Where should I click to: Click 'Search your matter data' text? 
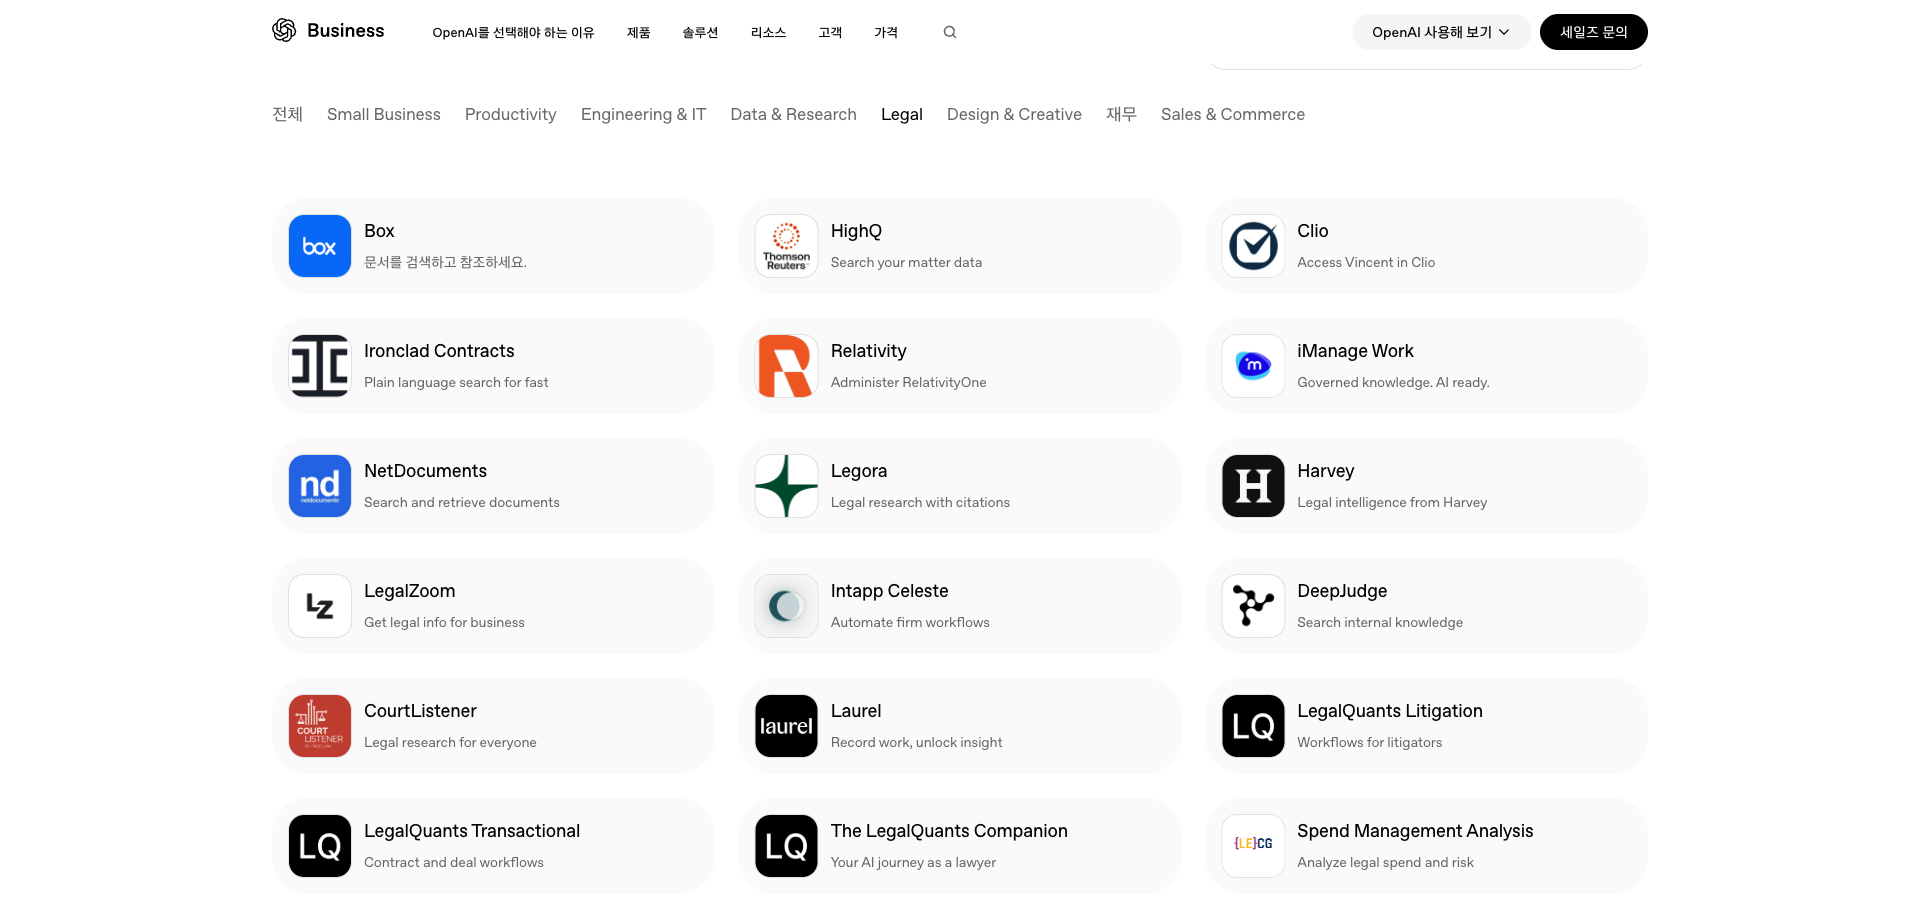click(906, 262)
